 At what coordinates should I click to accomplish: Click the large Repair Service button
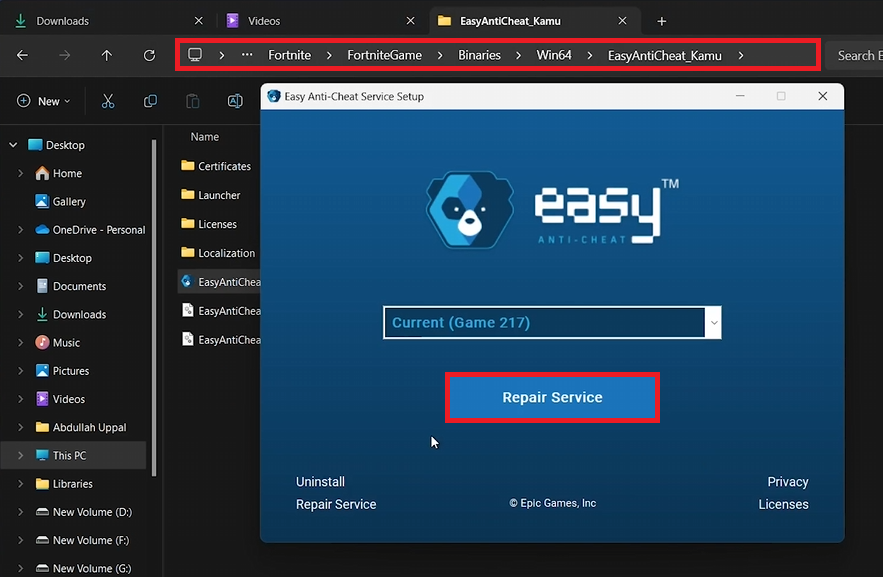pos(552,397)
